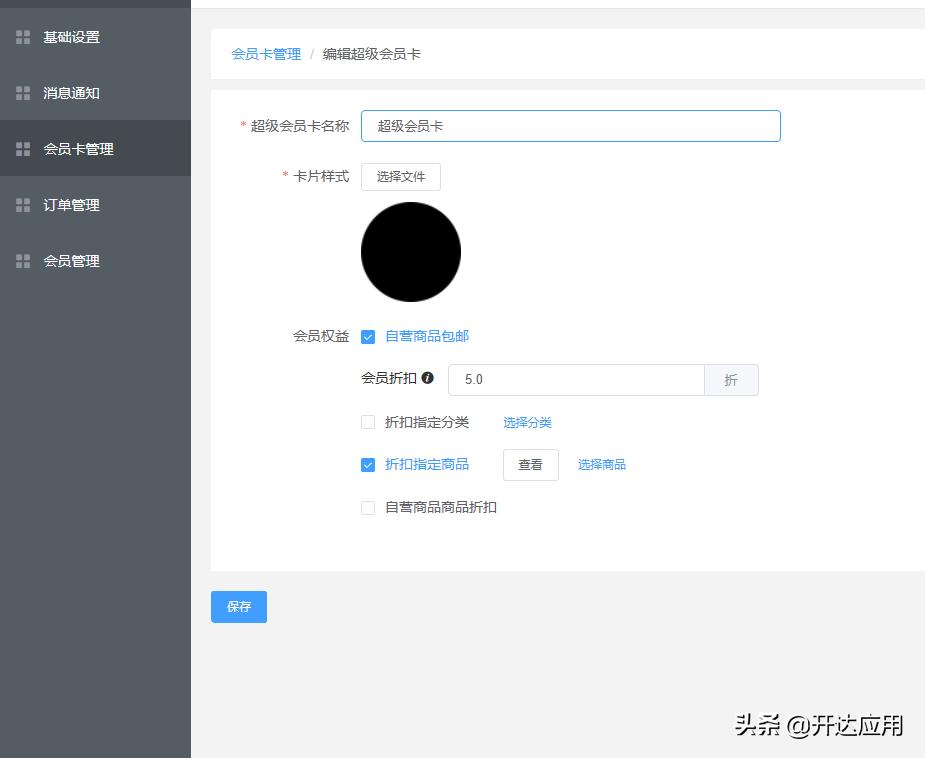
Task: Open the 选择商品 product picker link
Action: coord(601,464)
